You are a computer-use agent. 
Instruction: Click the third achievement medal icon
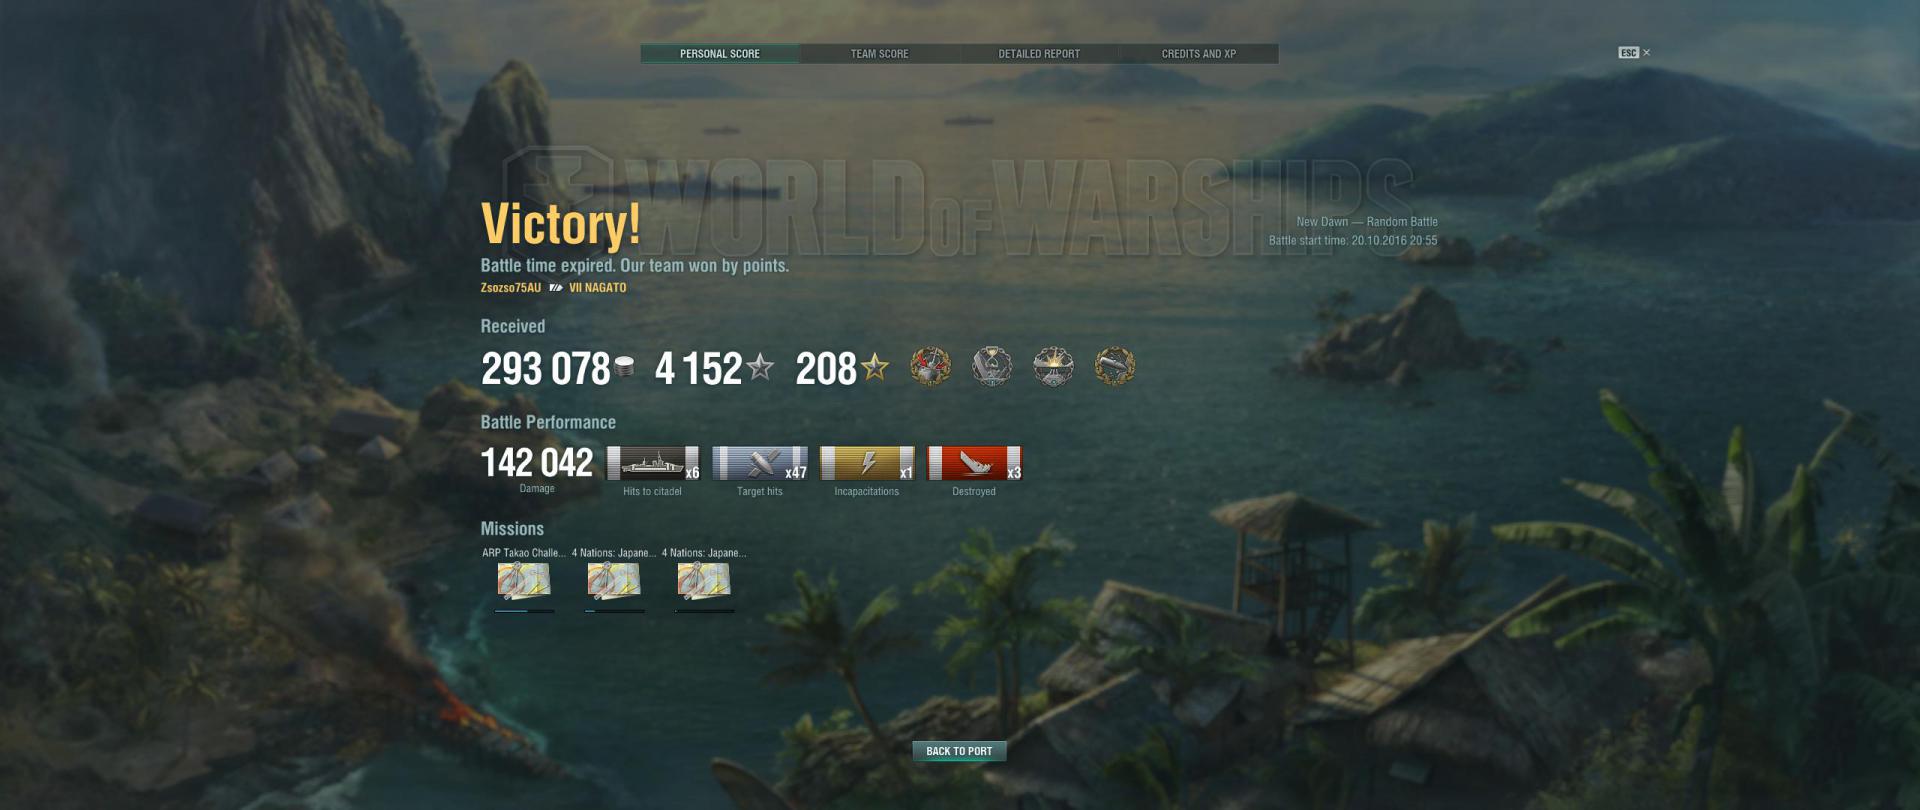point(1053,367)
